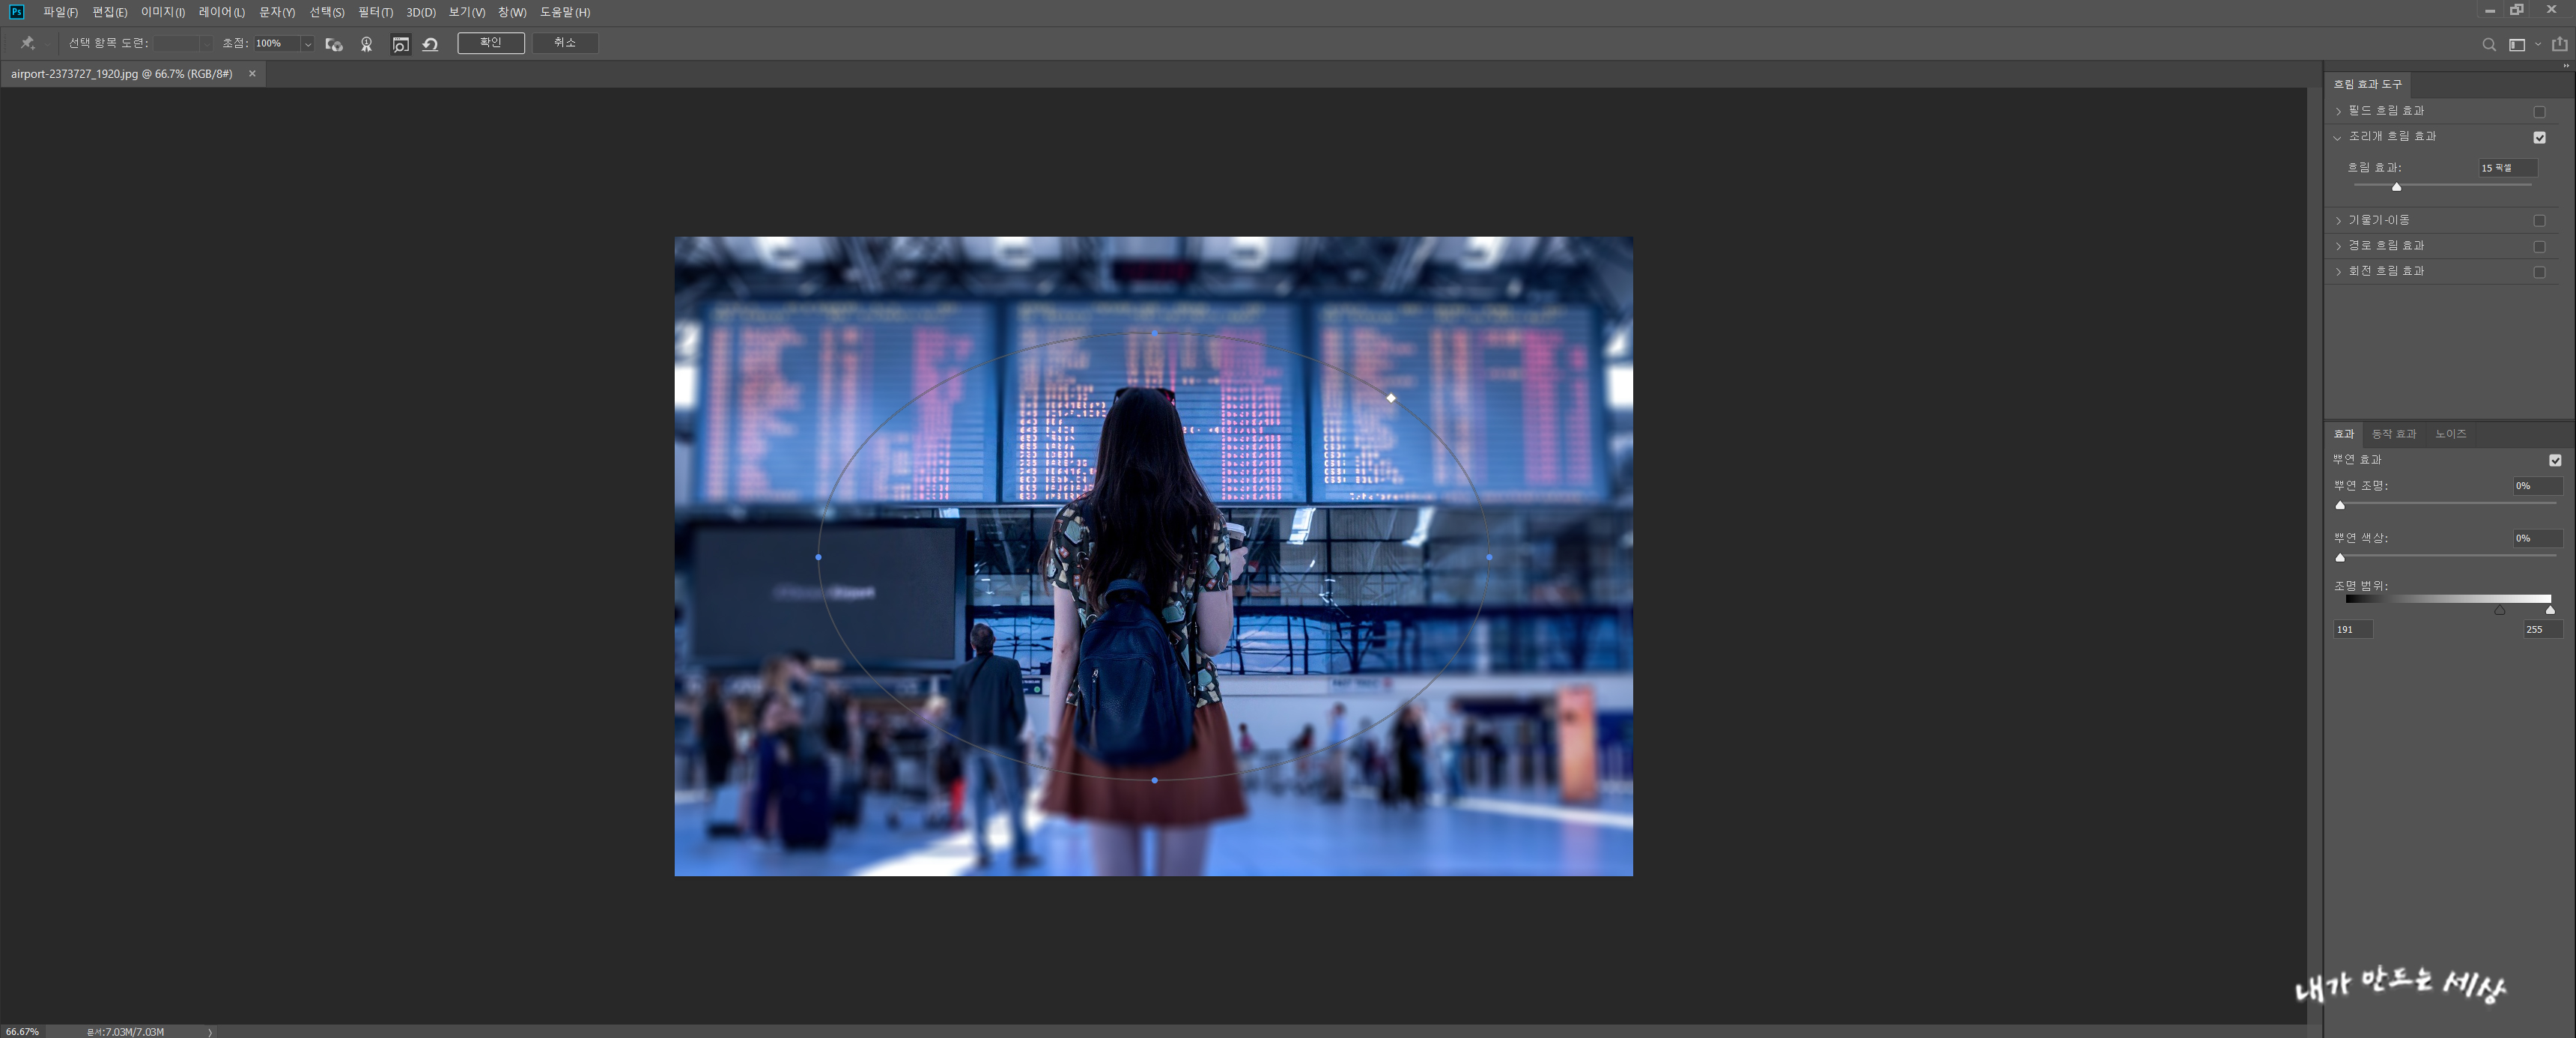The width and height of the screenshot is (2576, 1038).
Task: Open the search magnifier icon
Action: [2489, 44]
